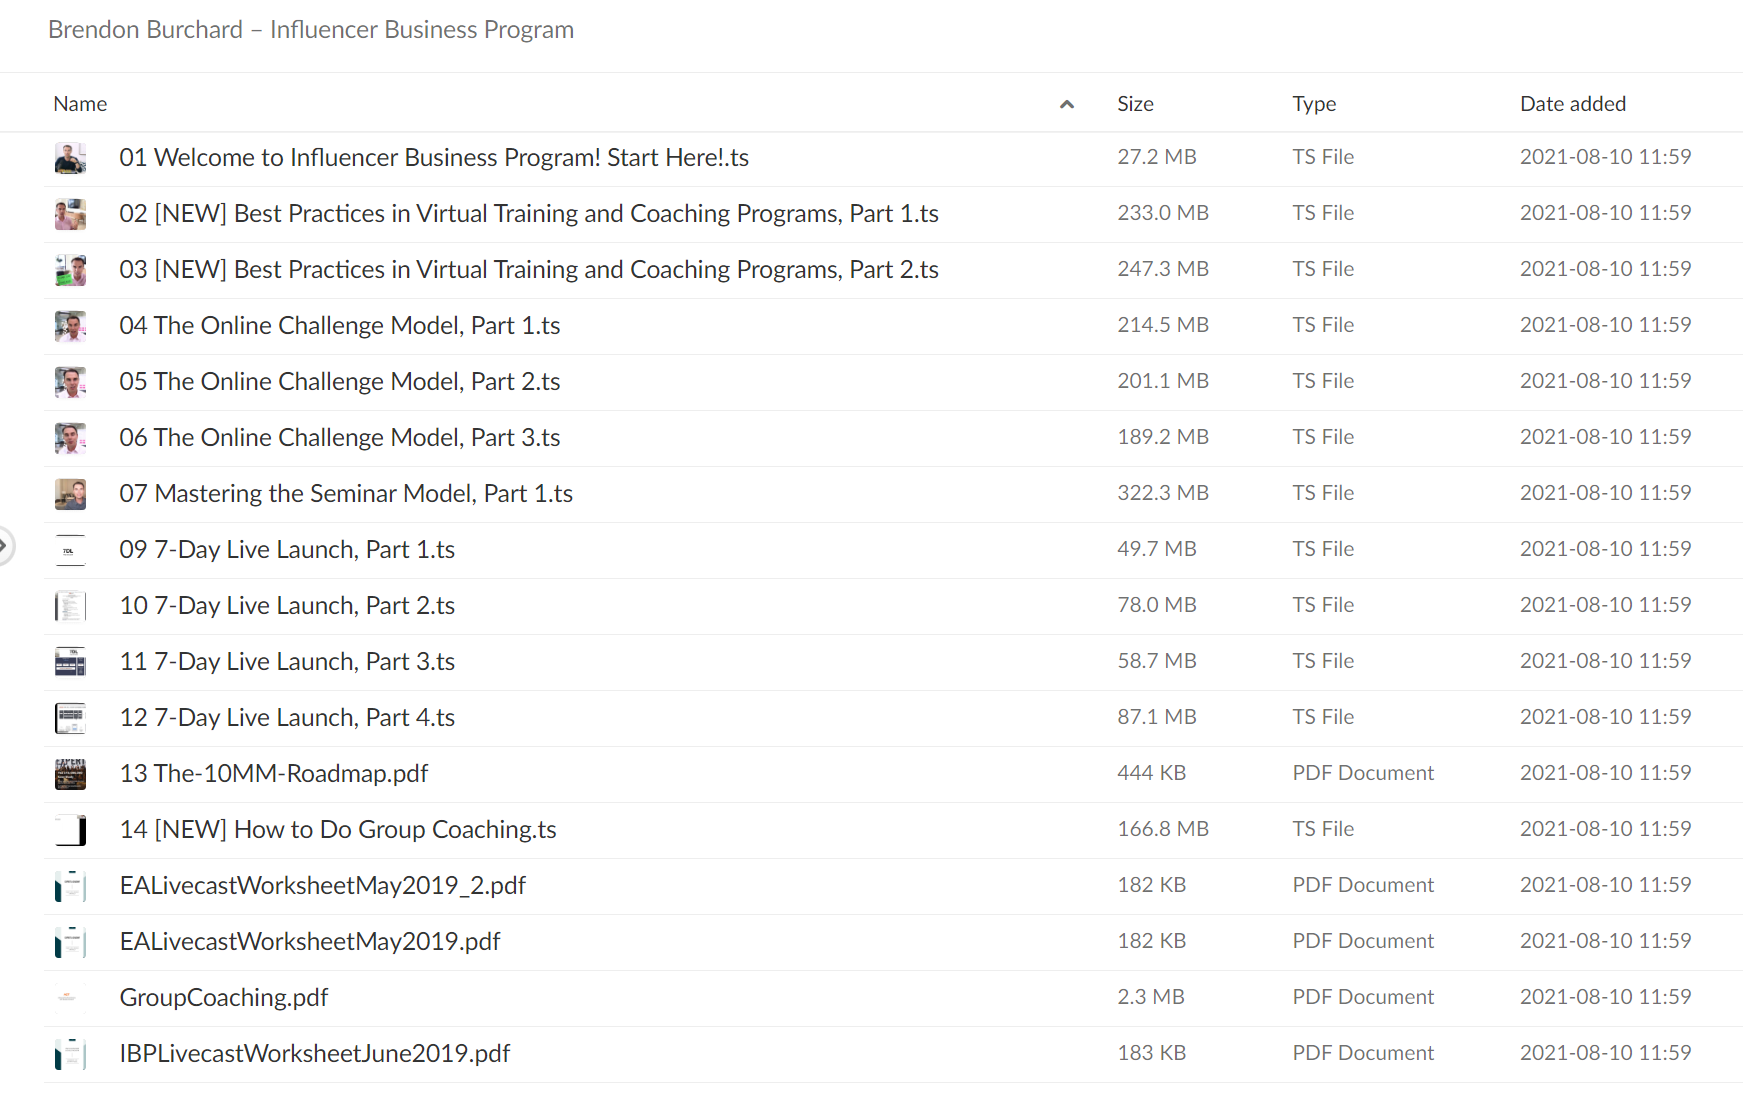Click date added of 13 The-10MM-Roadmap row
This screenshot has width=1743, height=1096.
coord(1606,773)
